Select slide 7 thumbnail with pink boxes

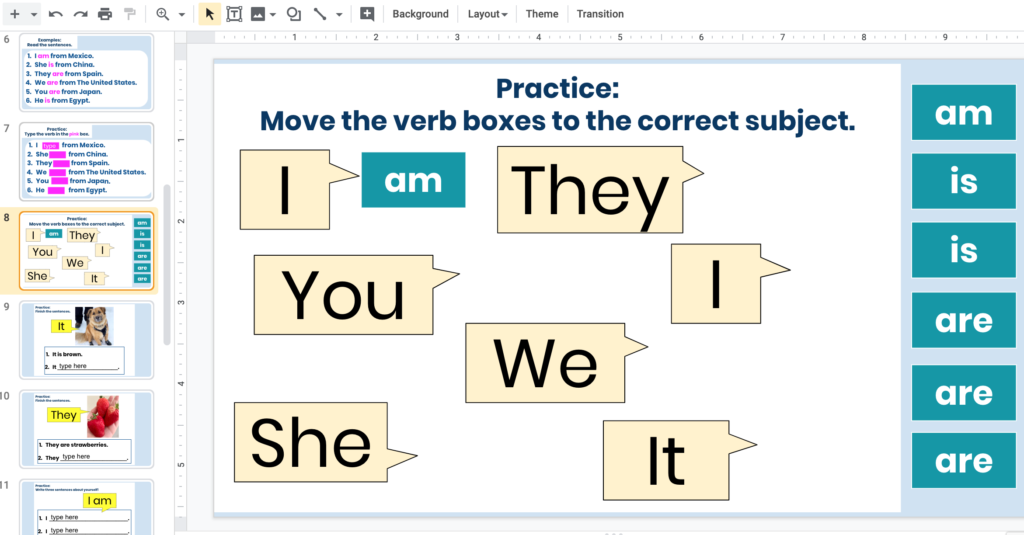[87, 161]
